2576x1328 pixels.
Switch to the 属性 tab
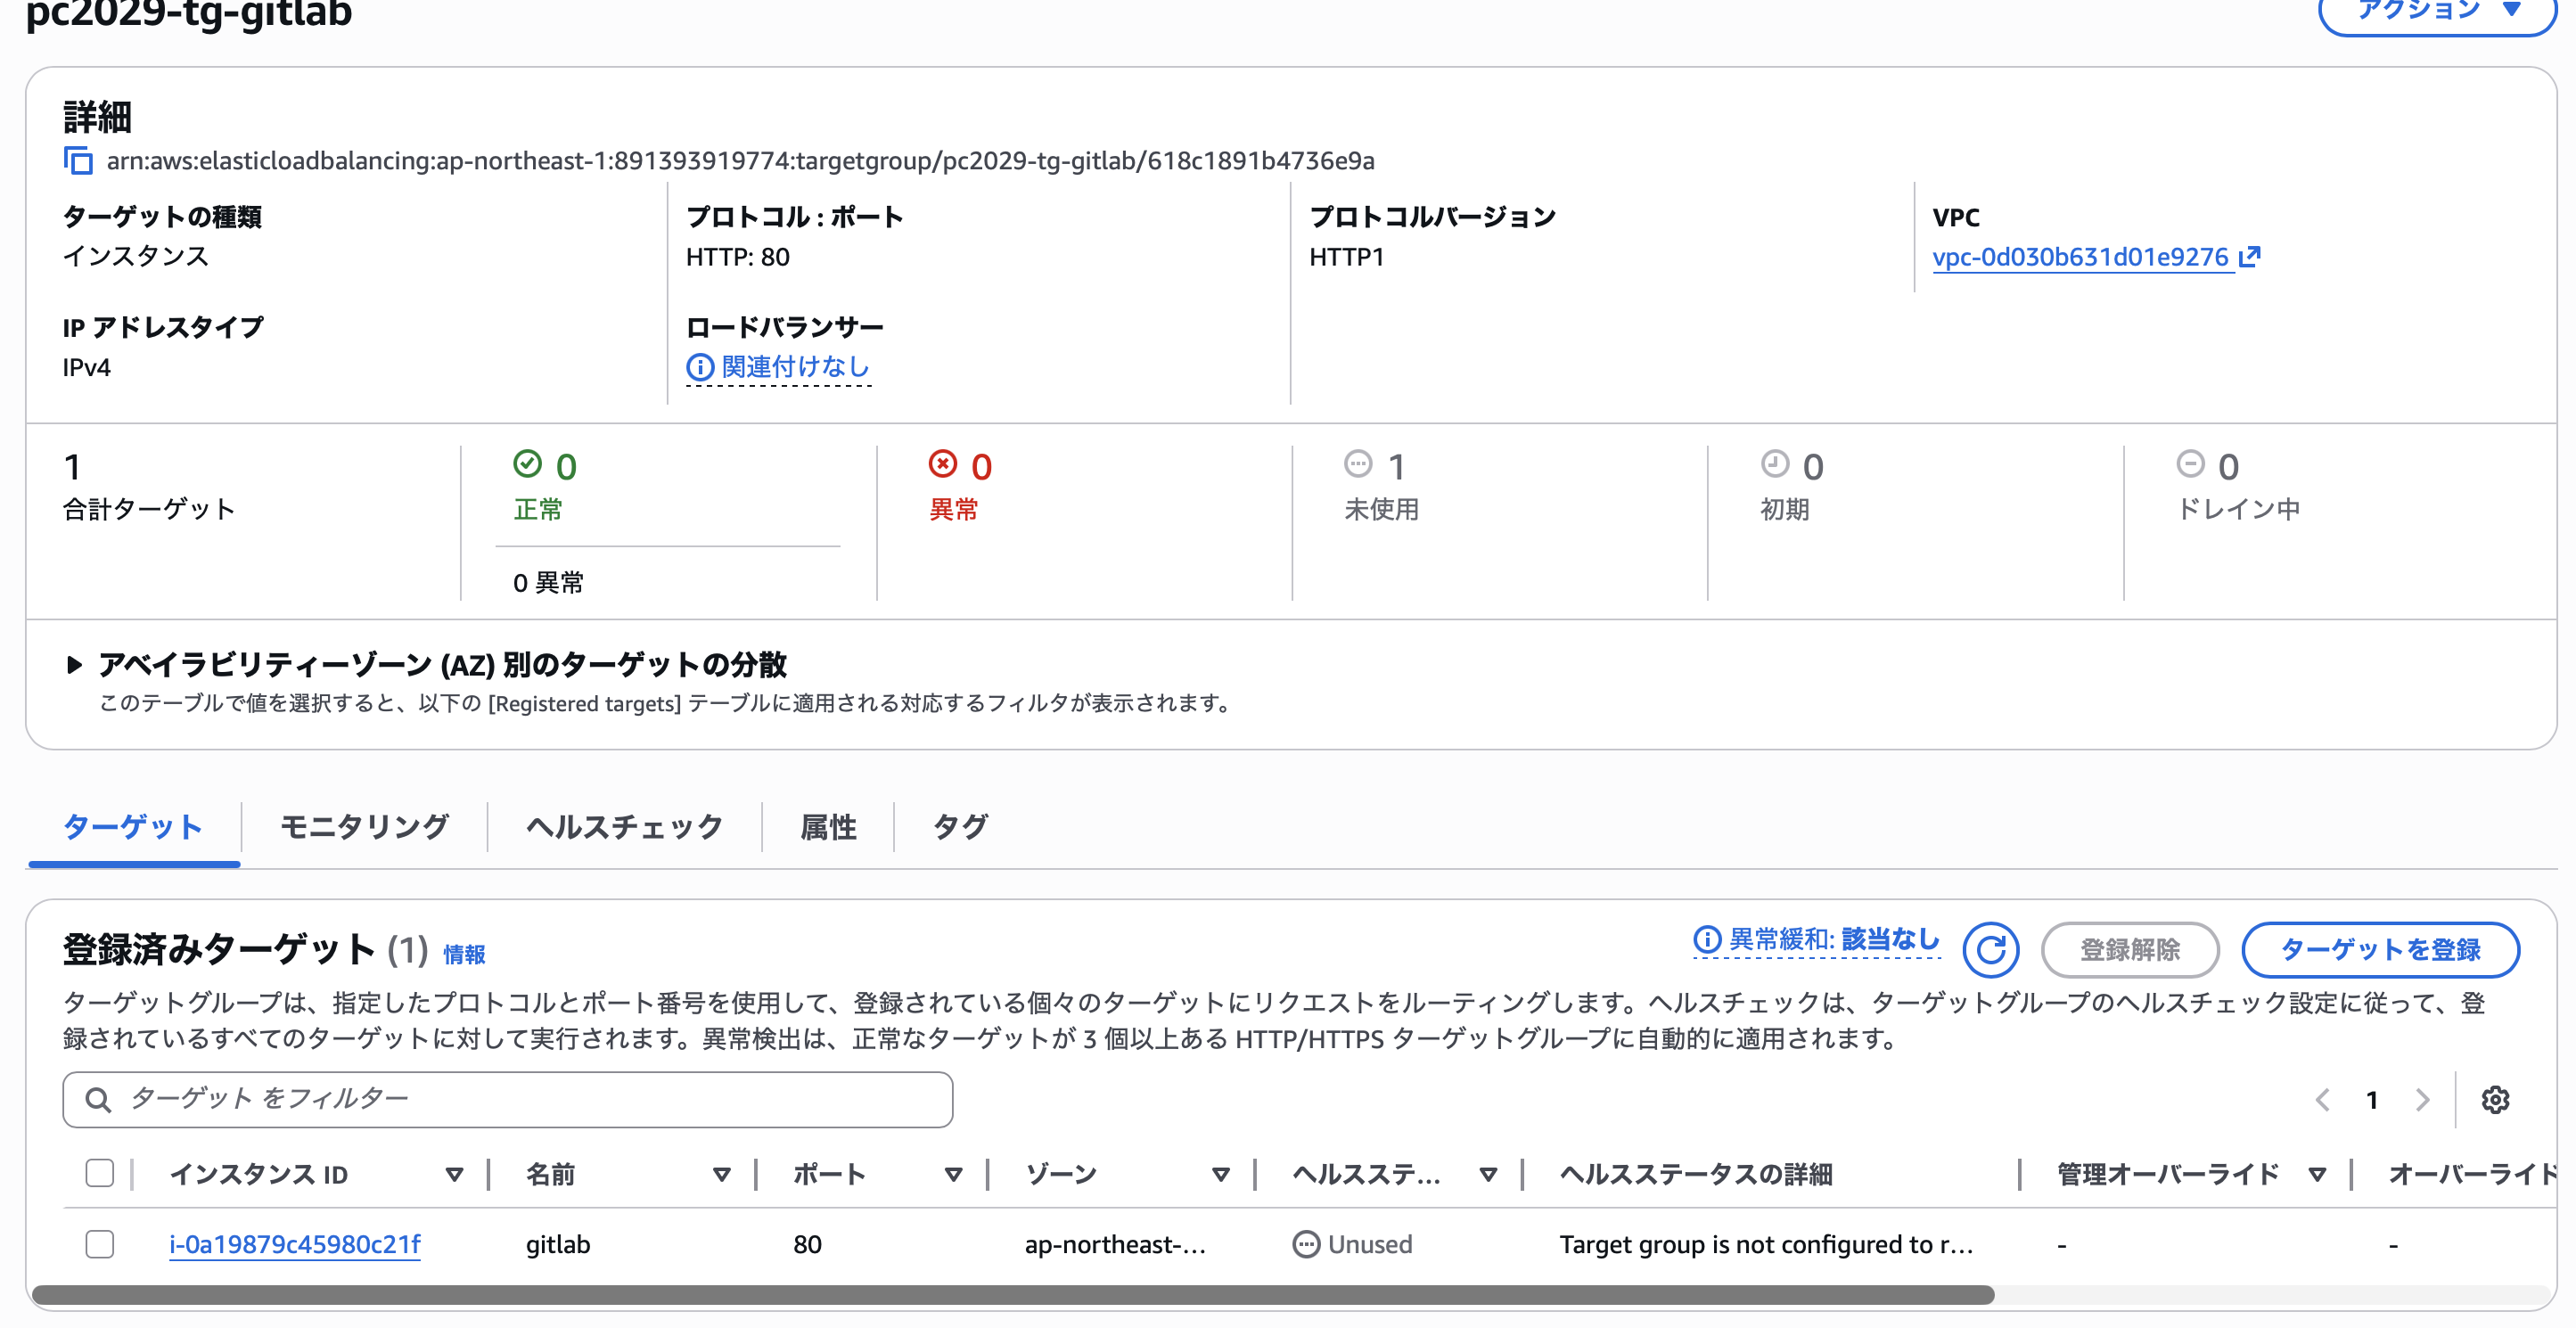(x=828, y=827)
